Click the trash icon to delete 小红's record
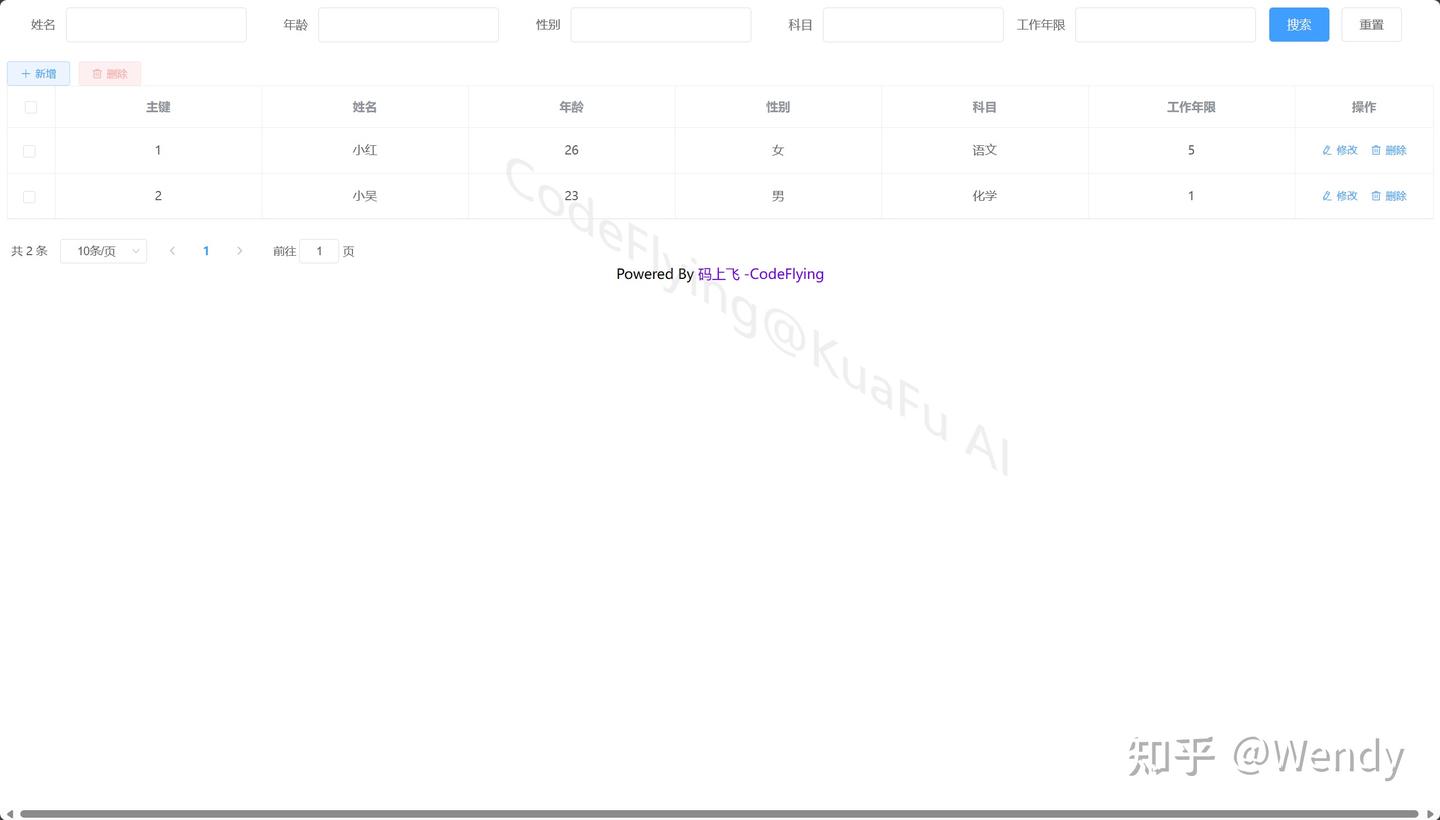This screenshot has height=820, width=1440. coord(1376,150)
